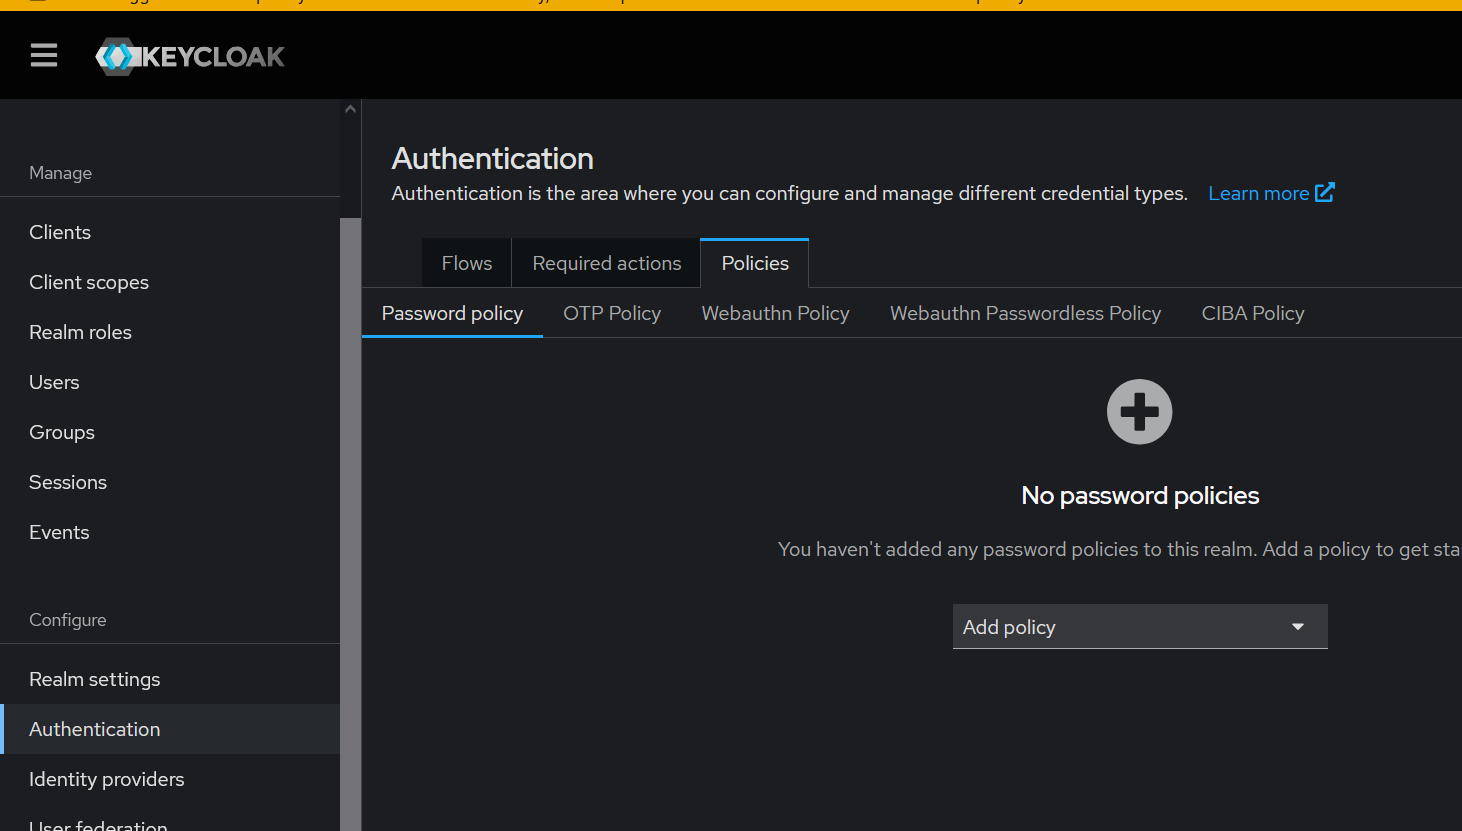
Task: Open Sessions in sidebar
Action: [170, 482]
